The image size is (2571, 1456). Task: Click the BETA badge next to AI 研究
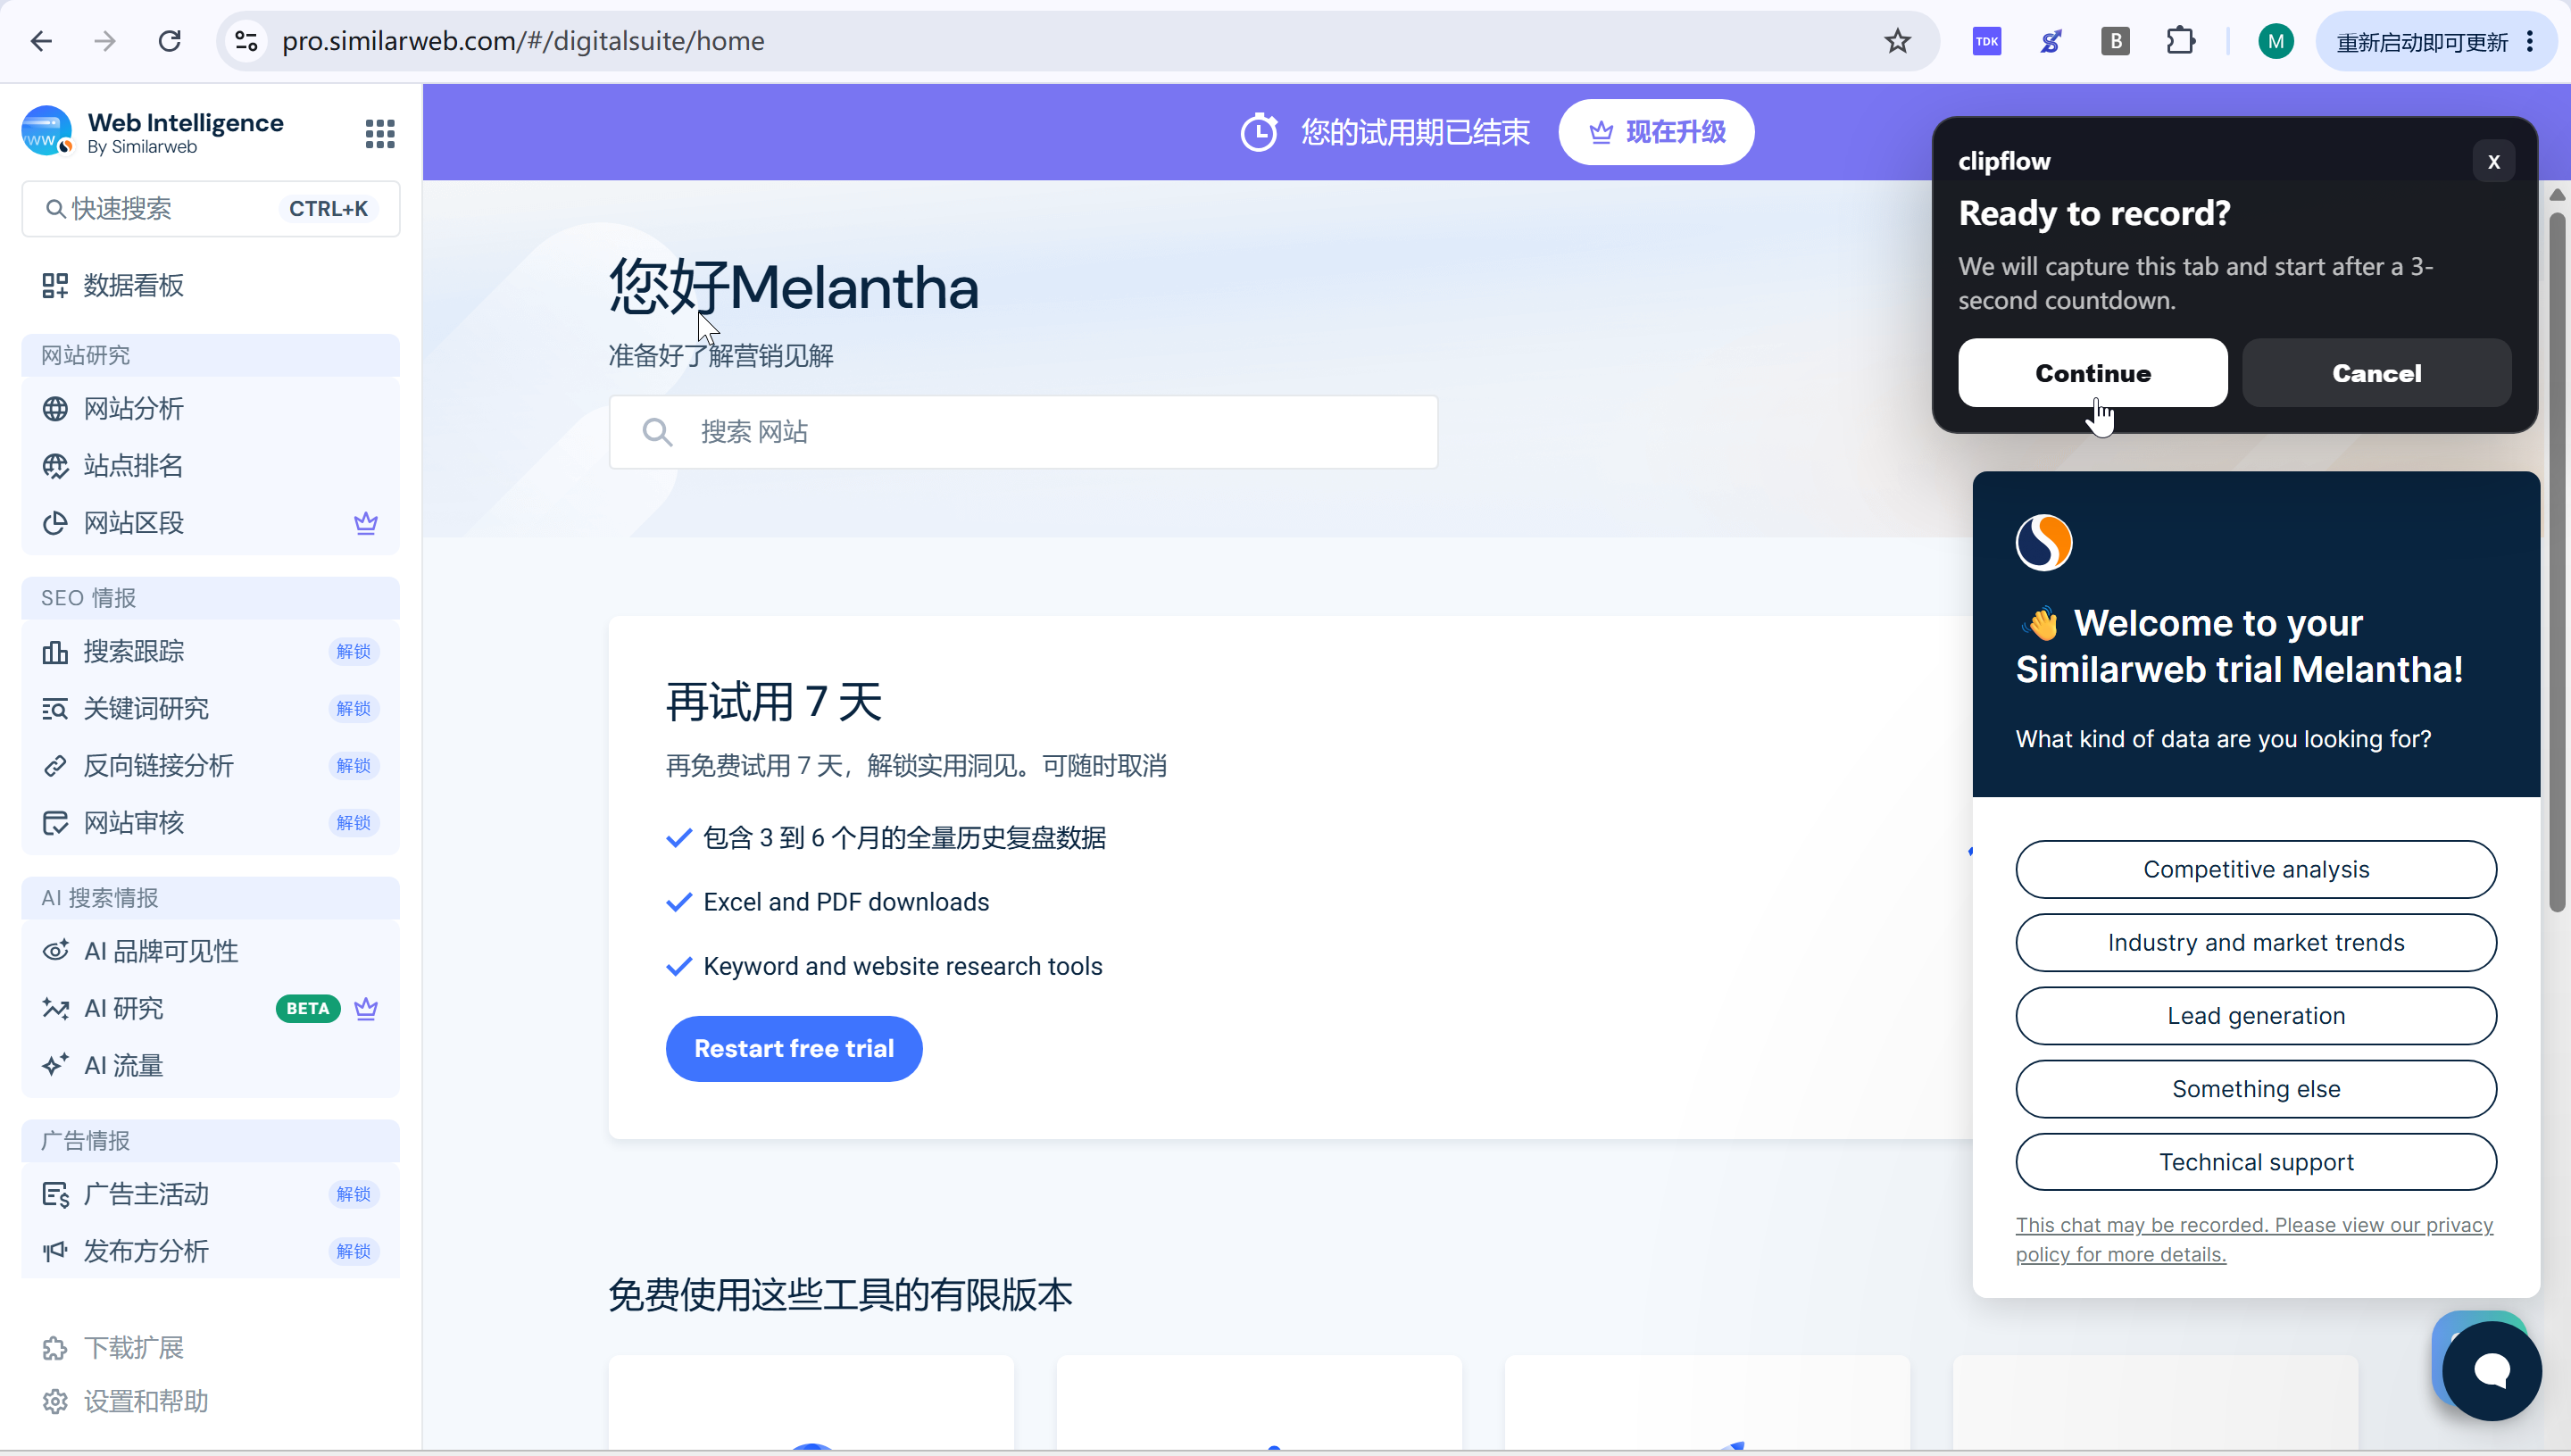[308, 1009]
